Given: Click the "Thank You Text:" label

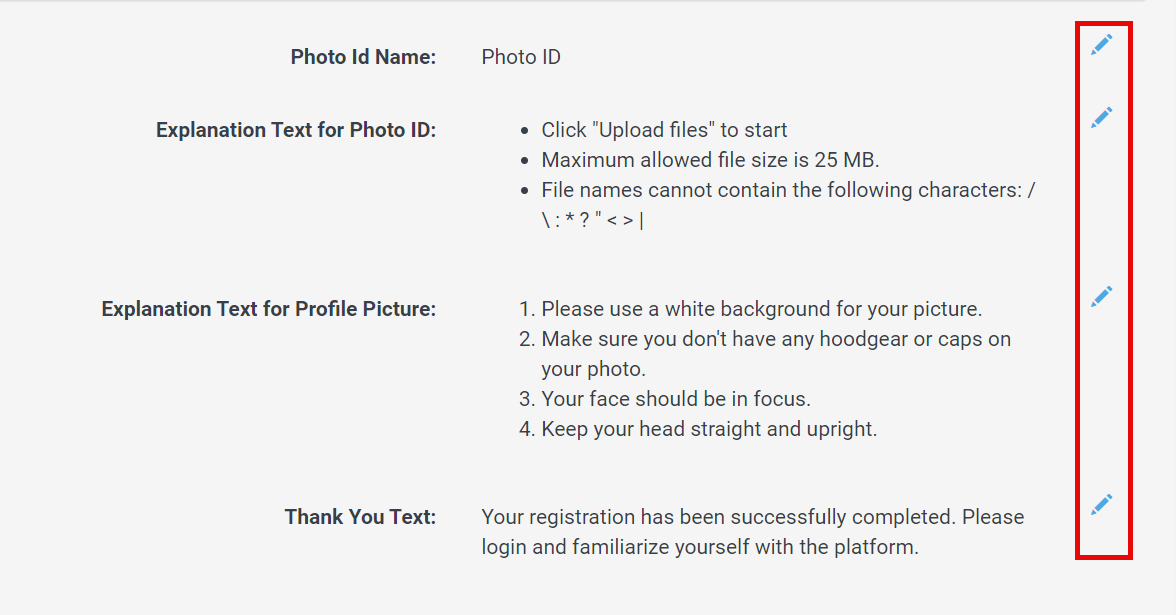Looking at the screenshot, I should coord(360,517).
